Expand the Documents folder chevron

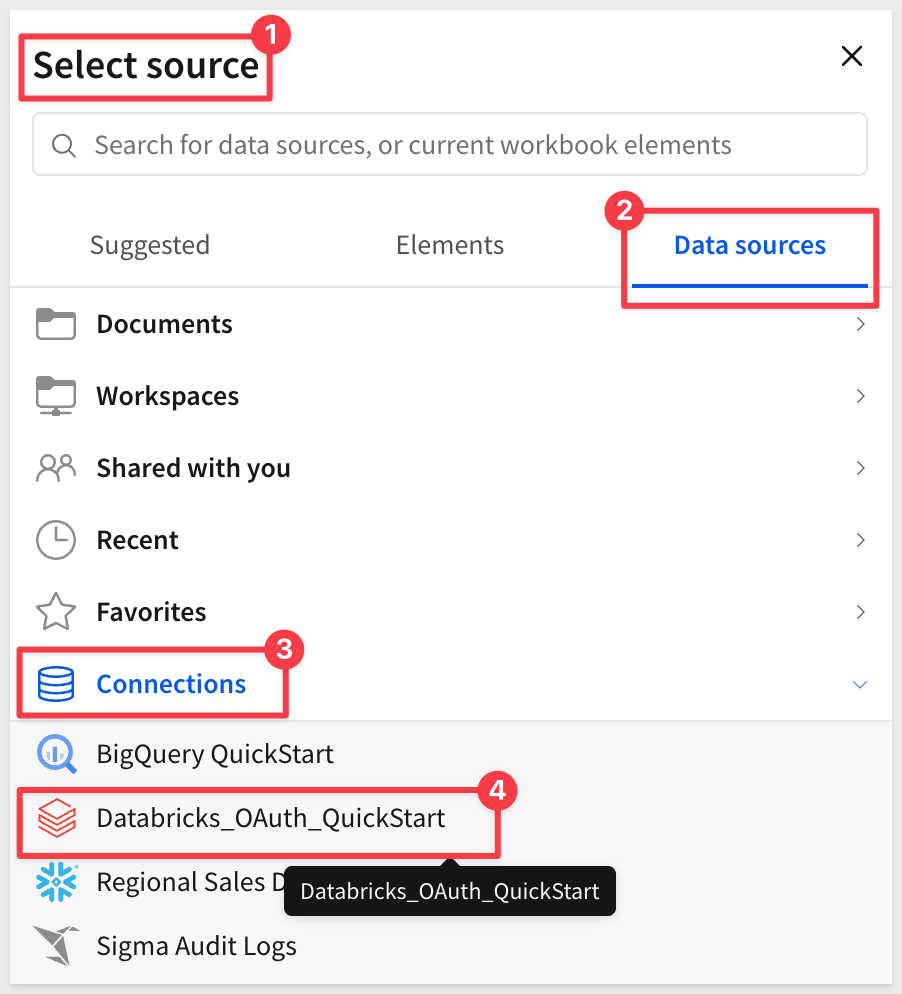pyautogui.click(x=860, y=324)
